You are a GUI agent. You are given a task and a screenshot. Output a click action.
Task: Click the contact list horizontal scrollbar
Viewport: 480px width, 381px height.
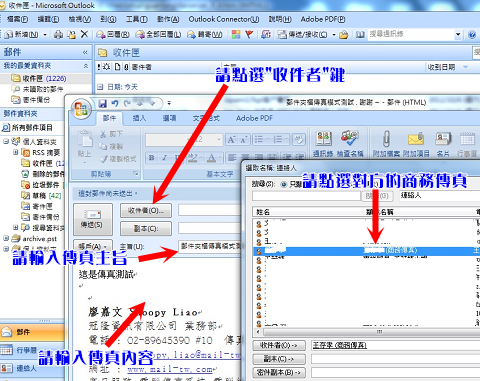(368, 332)
